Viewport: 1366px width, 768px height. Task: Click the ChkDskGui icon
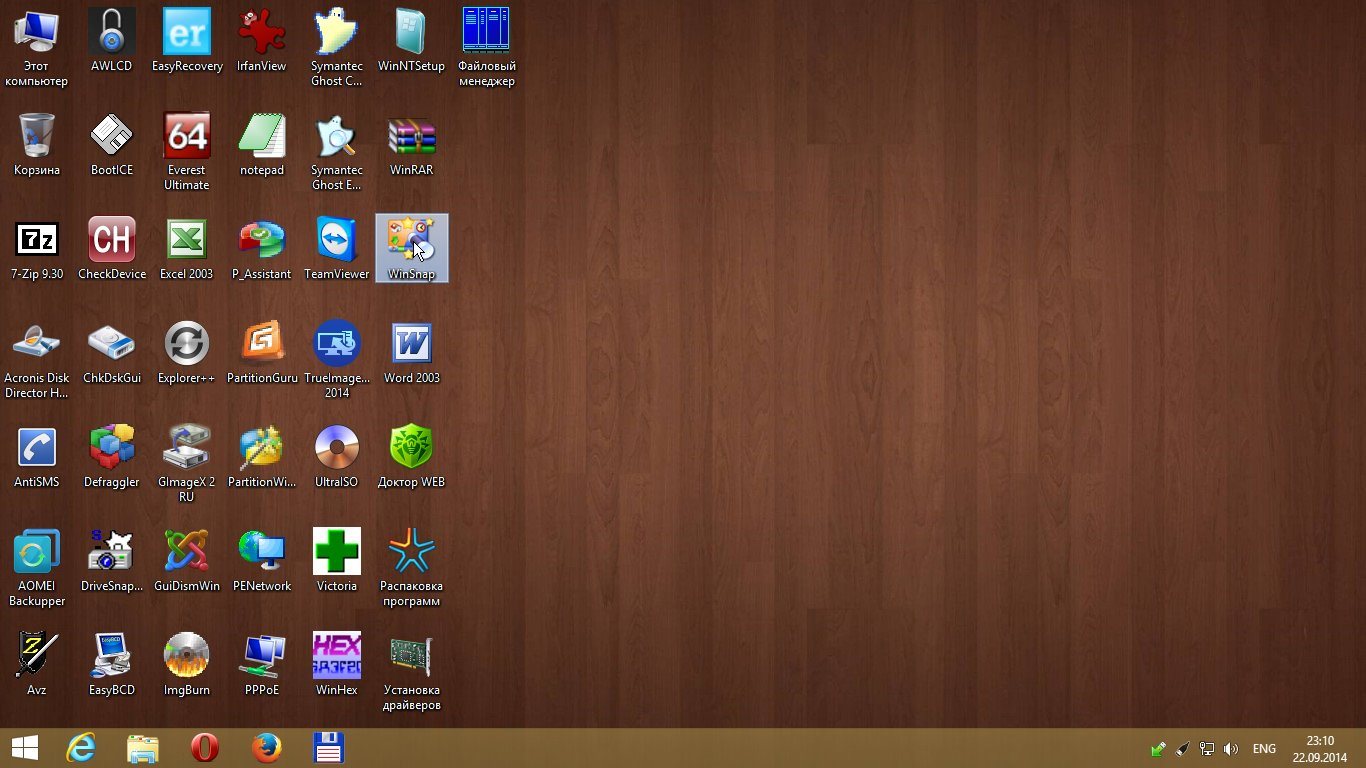pos(112,352)
